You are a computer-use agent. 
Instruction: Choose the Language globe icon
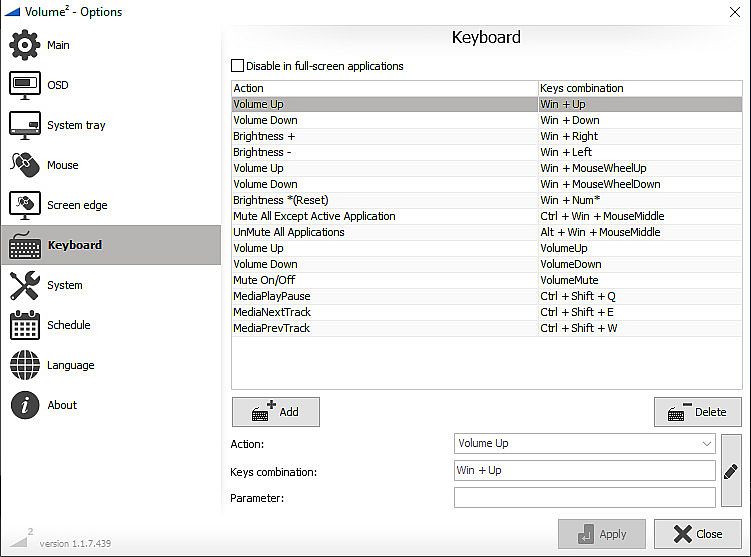tap(25, 365)
